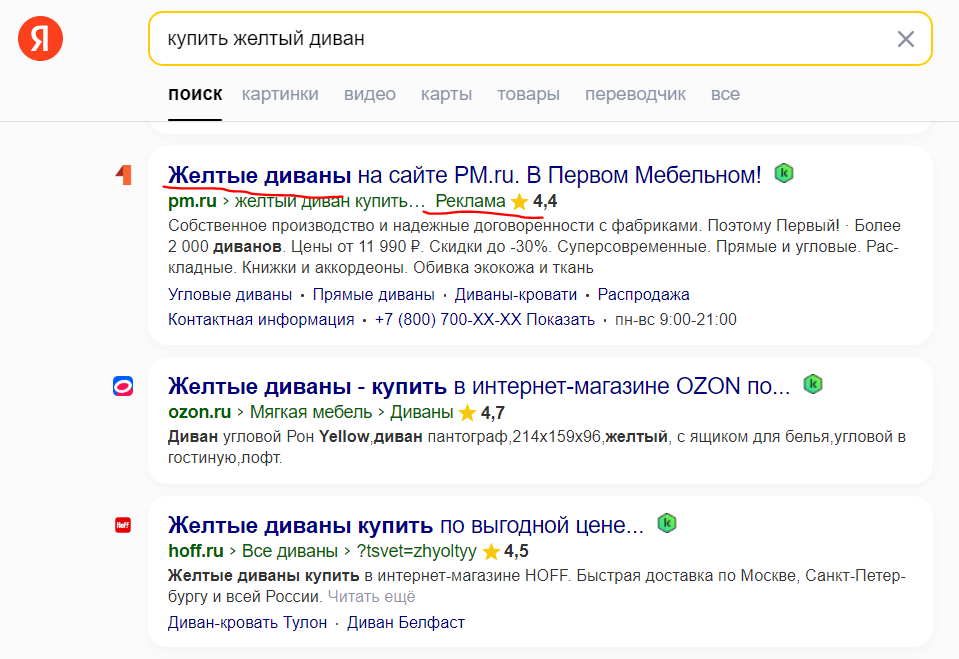Click the Yandex logo
Image resolution: width=959 pixels, height=659 pixels.
pyautogui.click(x=40, y=39)
